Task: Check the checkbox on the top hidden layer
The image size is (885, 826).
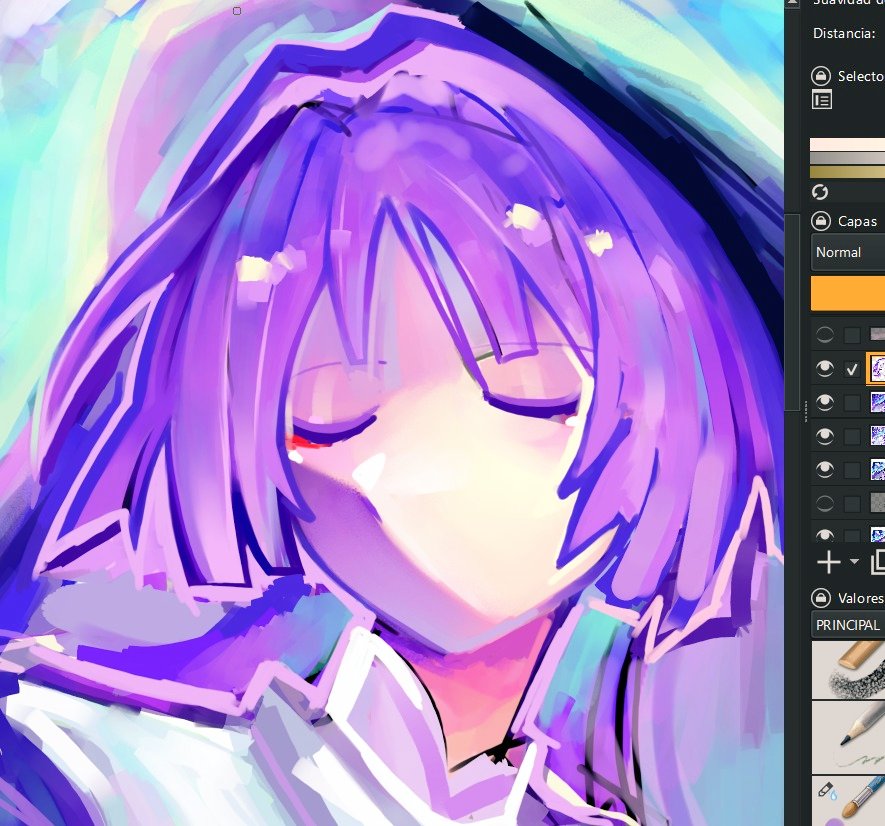Action: (x=852, y=335)
